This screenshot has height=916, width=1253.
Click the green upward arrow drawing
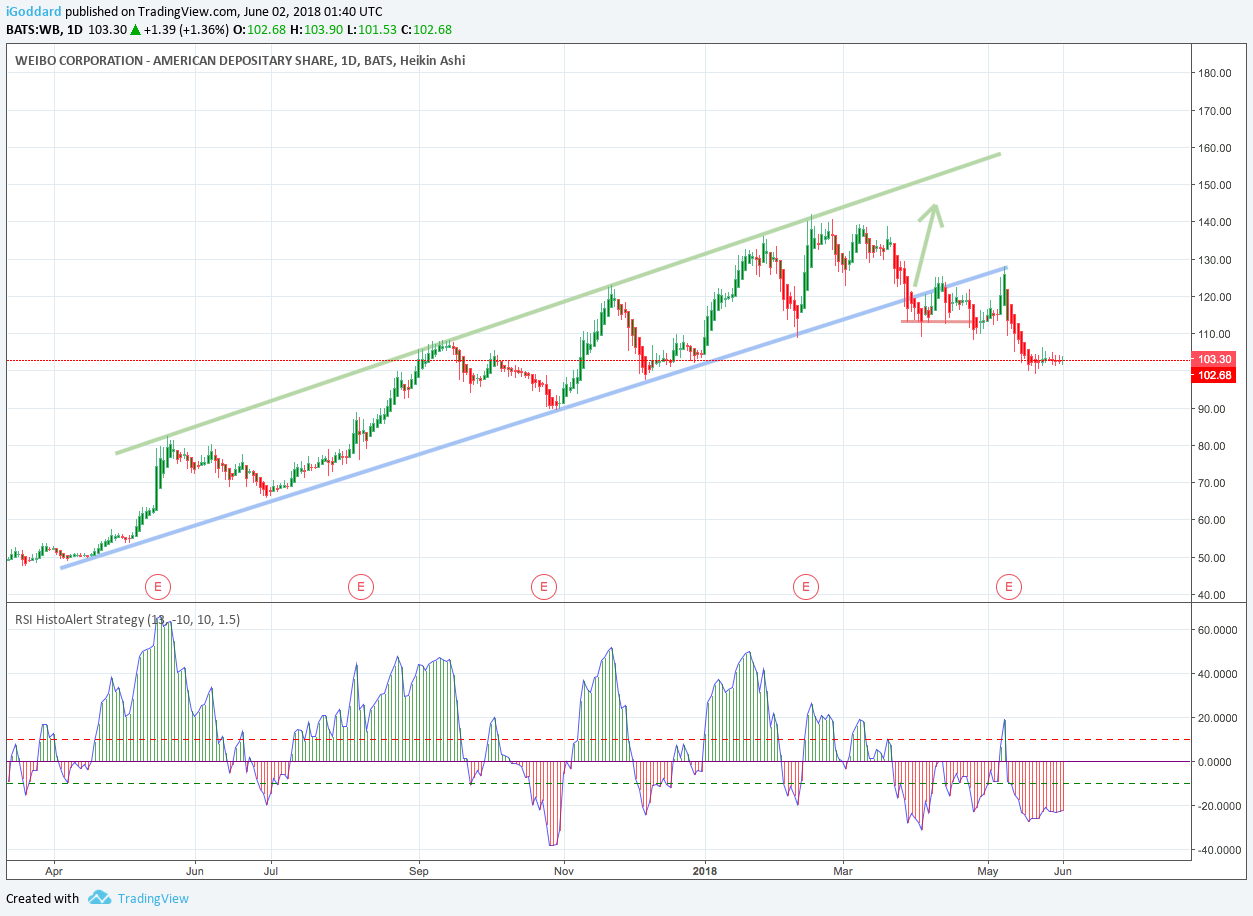coord(927,244)
